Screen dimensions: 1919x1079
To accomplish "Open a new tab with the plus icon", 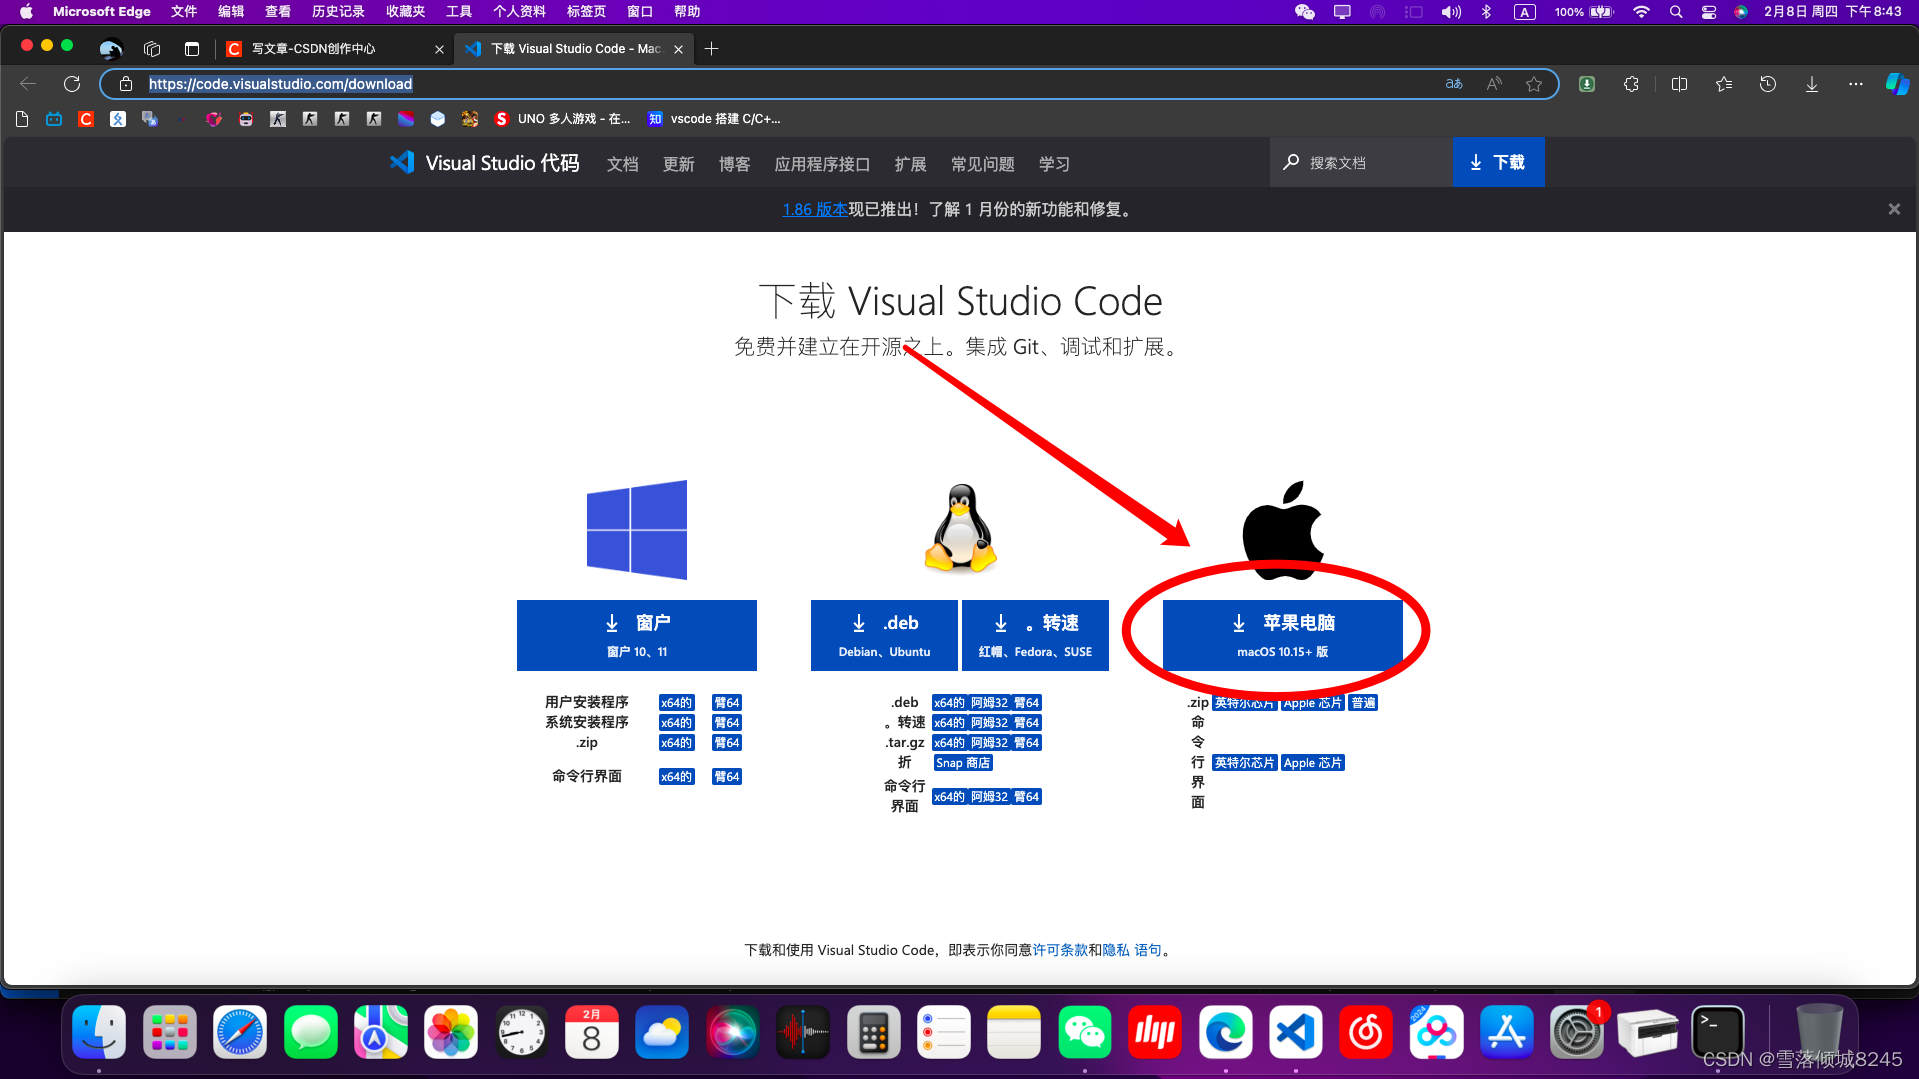I will click(712, 48).
